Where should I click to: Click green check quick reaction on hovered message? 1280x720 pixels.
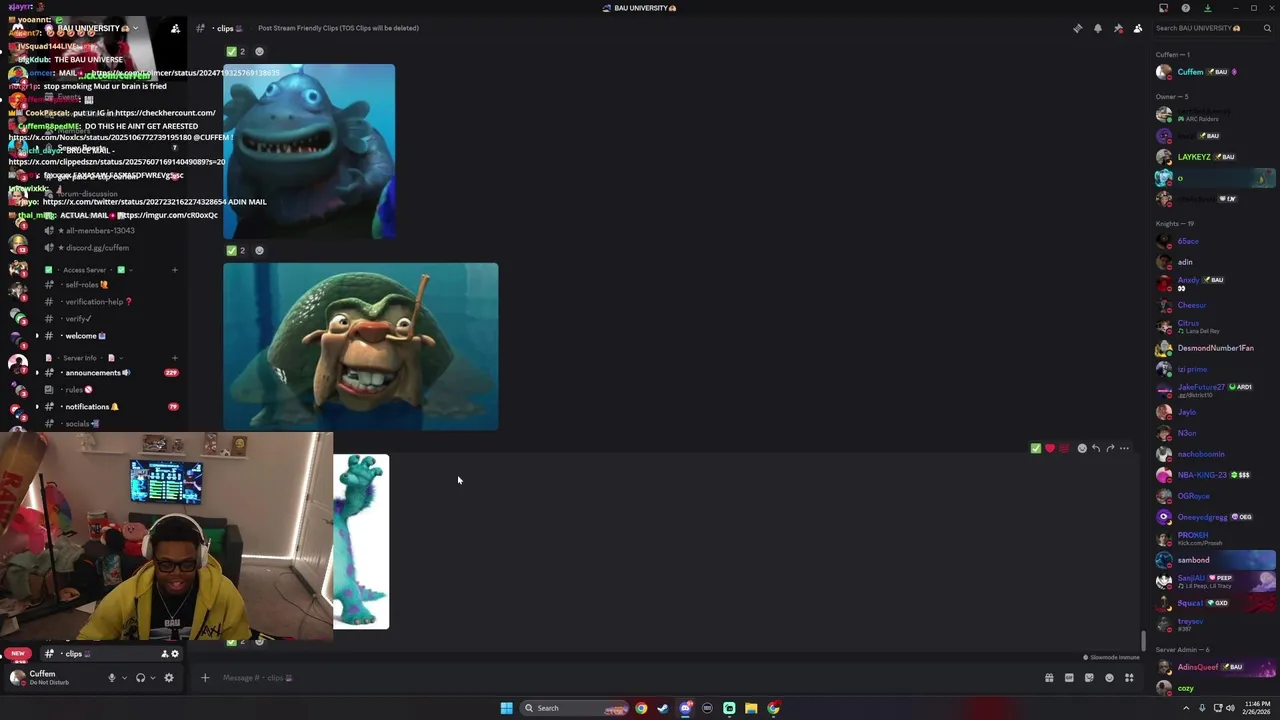coord(1036,448)
